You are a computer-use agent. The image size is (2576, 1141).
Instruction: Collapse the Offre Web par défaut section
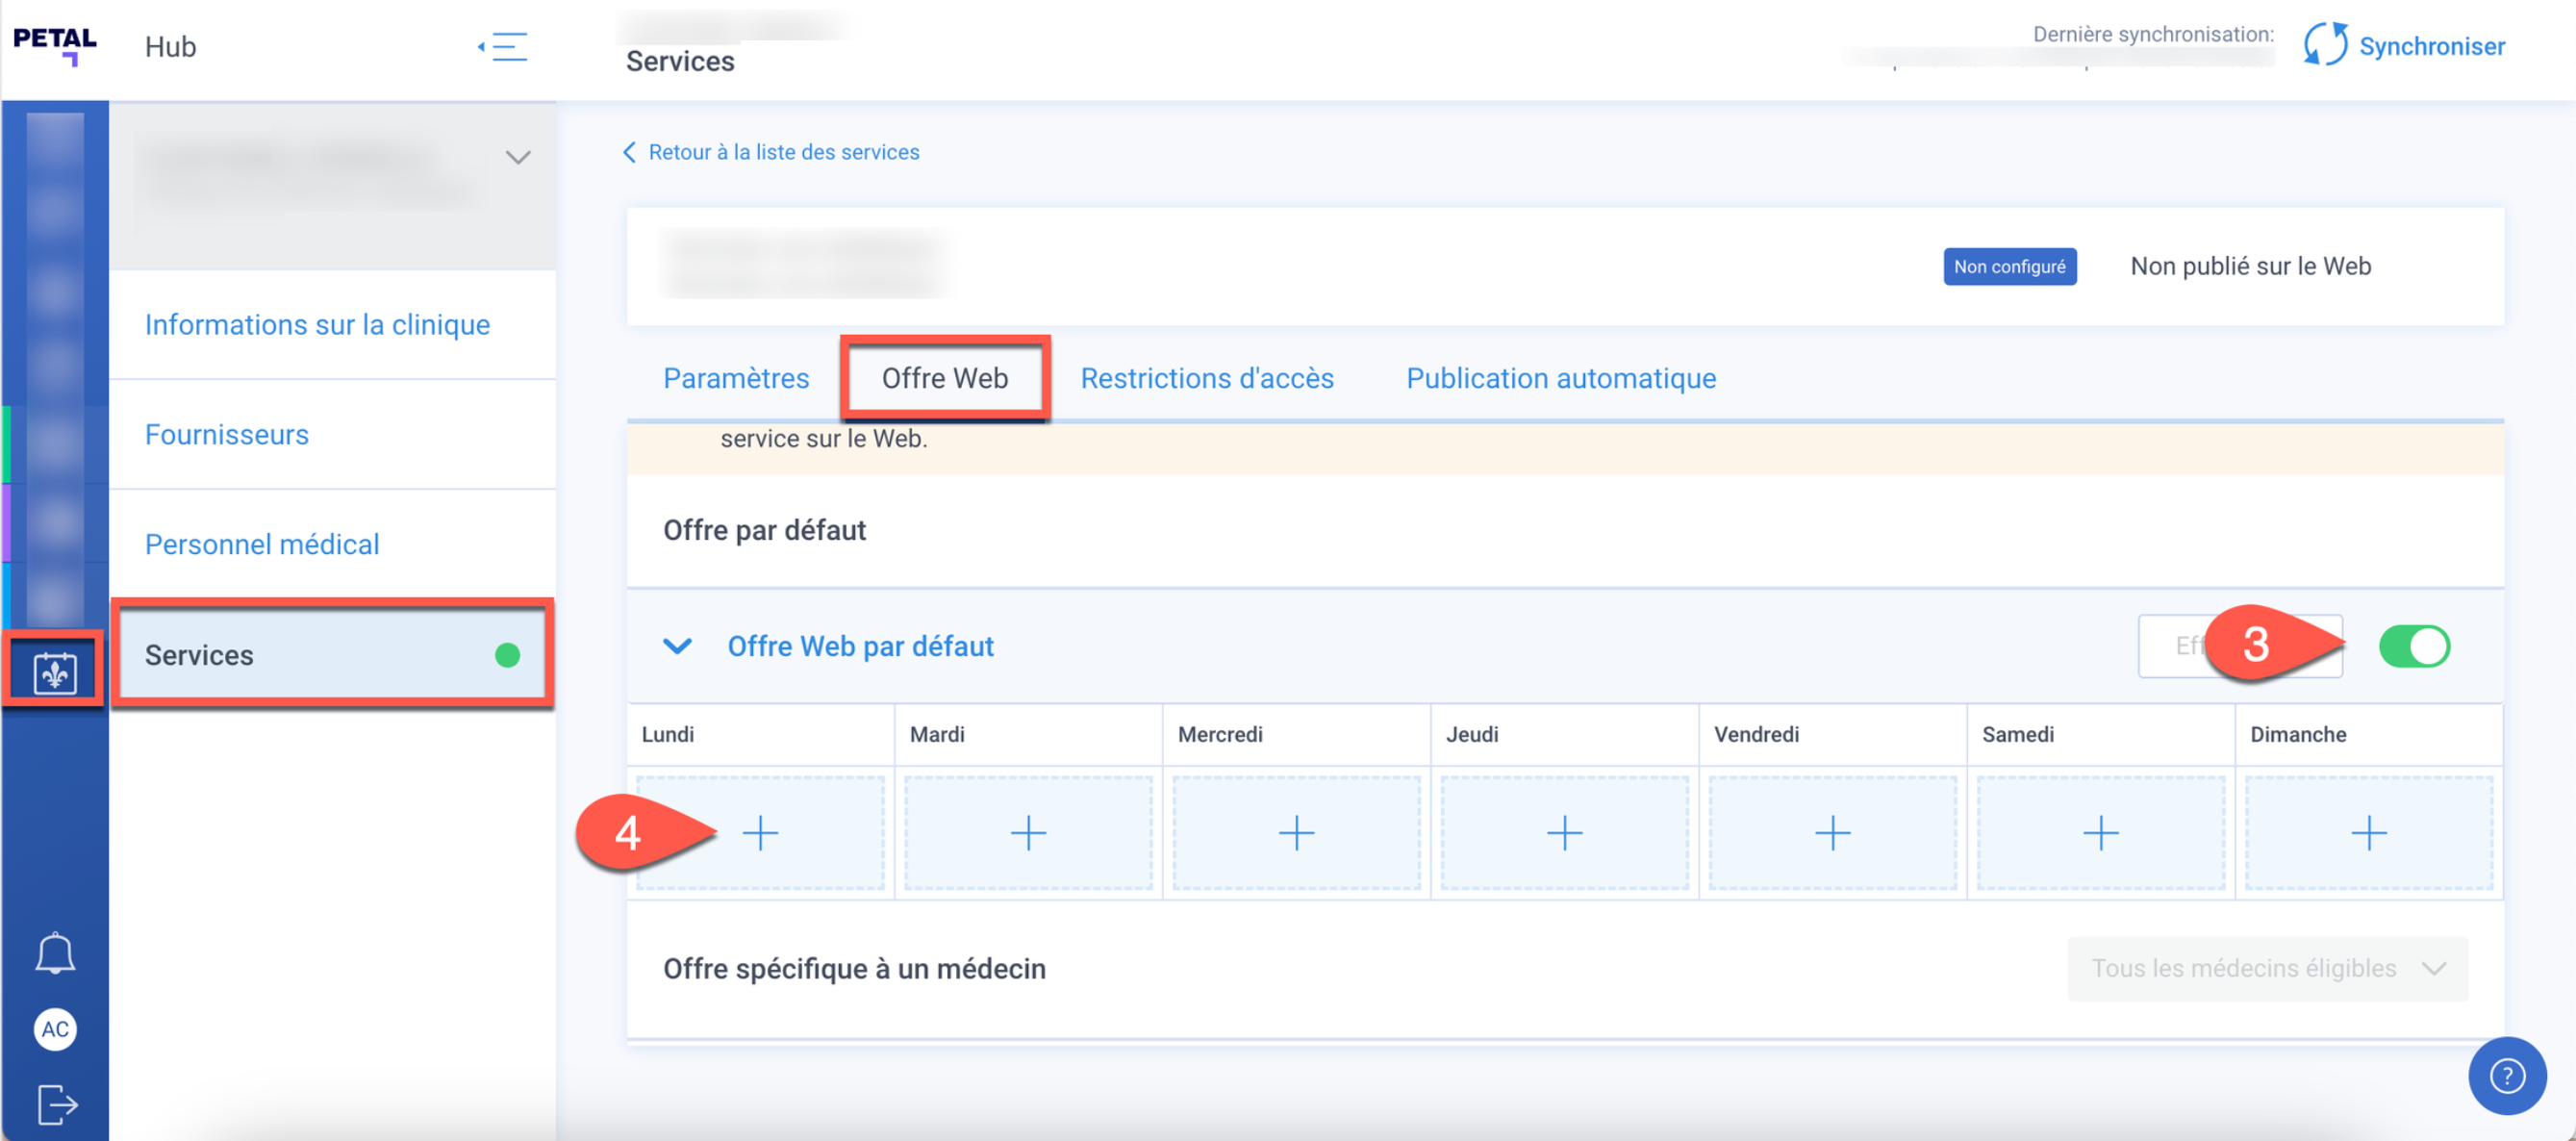677,646
